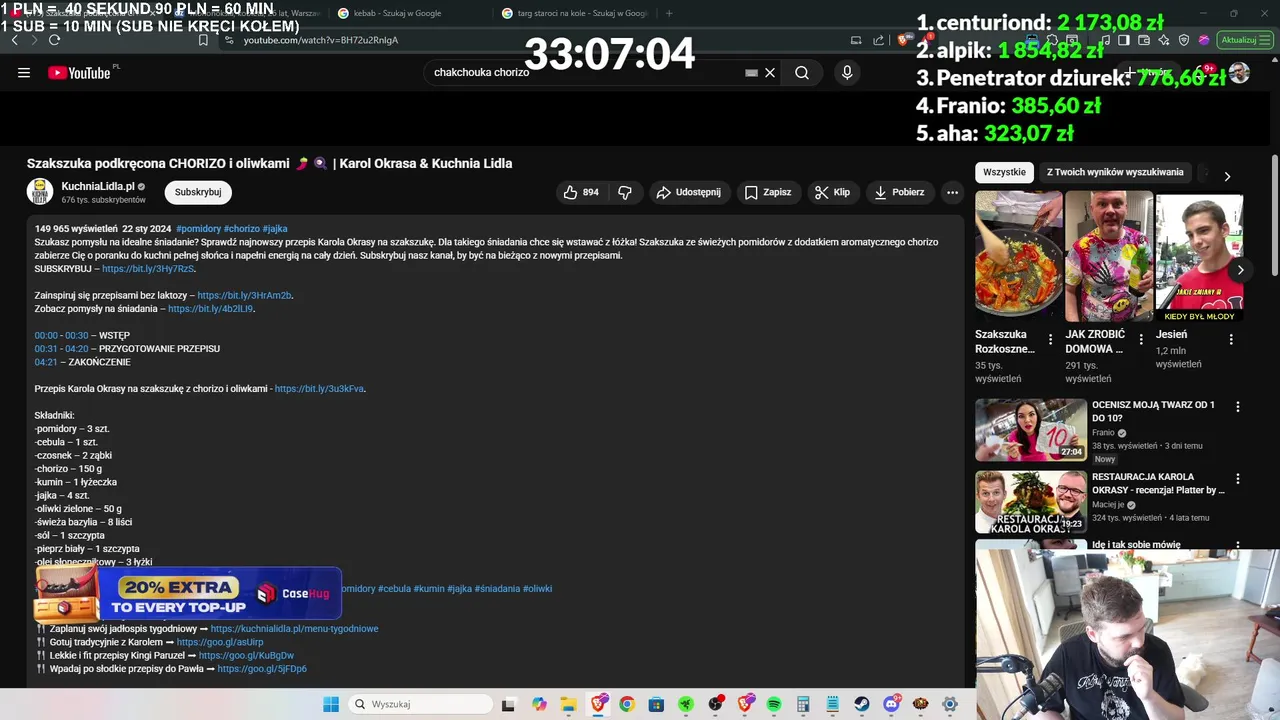This screenshot has height=720, width=1280.
Task: Start voice search with microphone
Action: (x=847, y=72)
